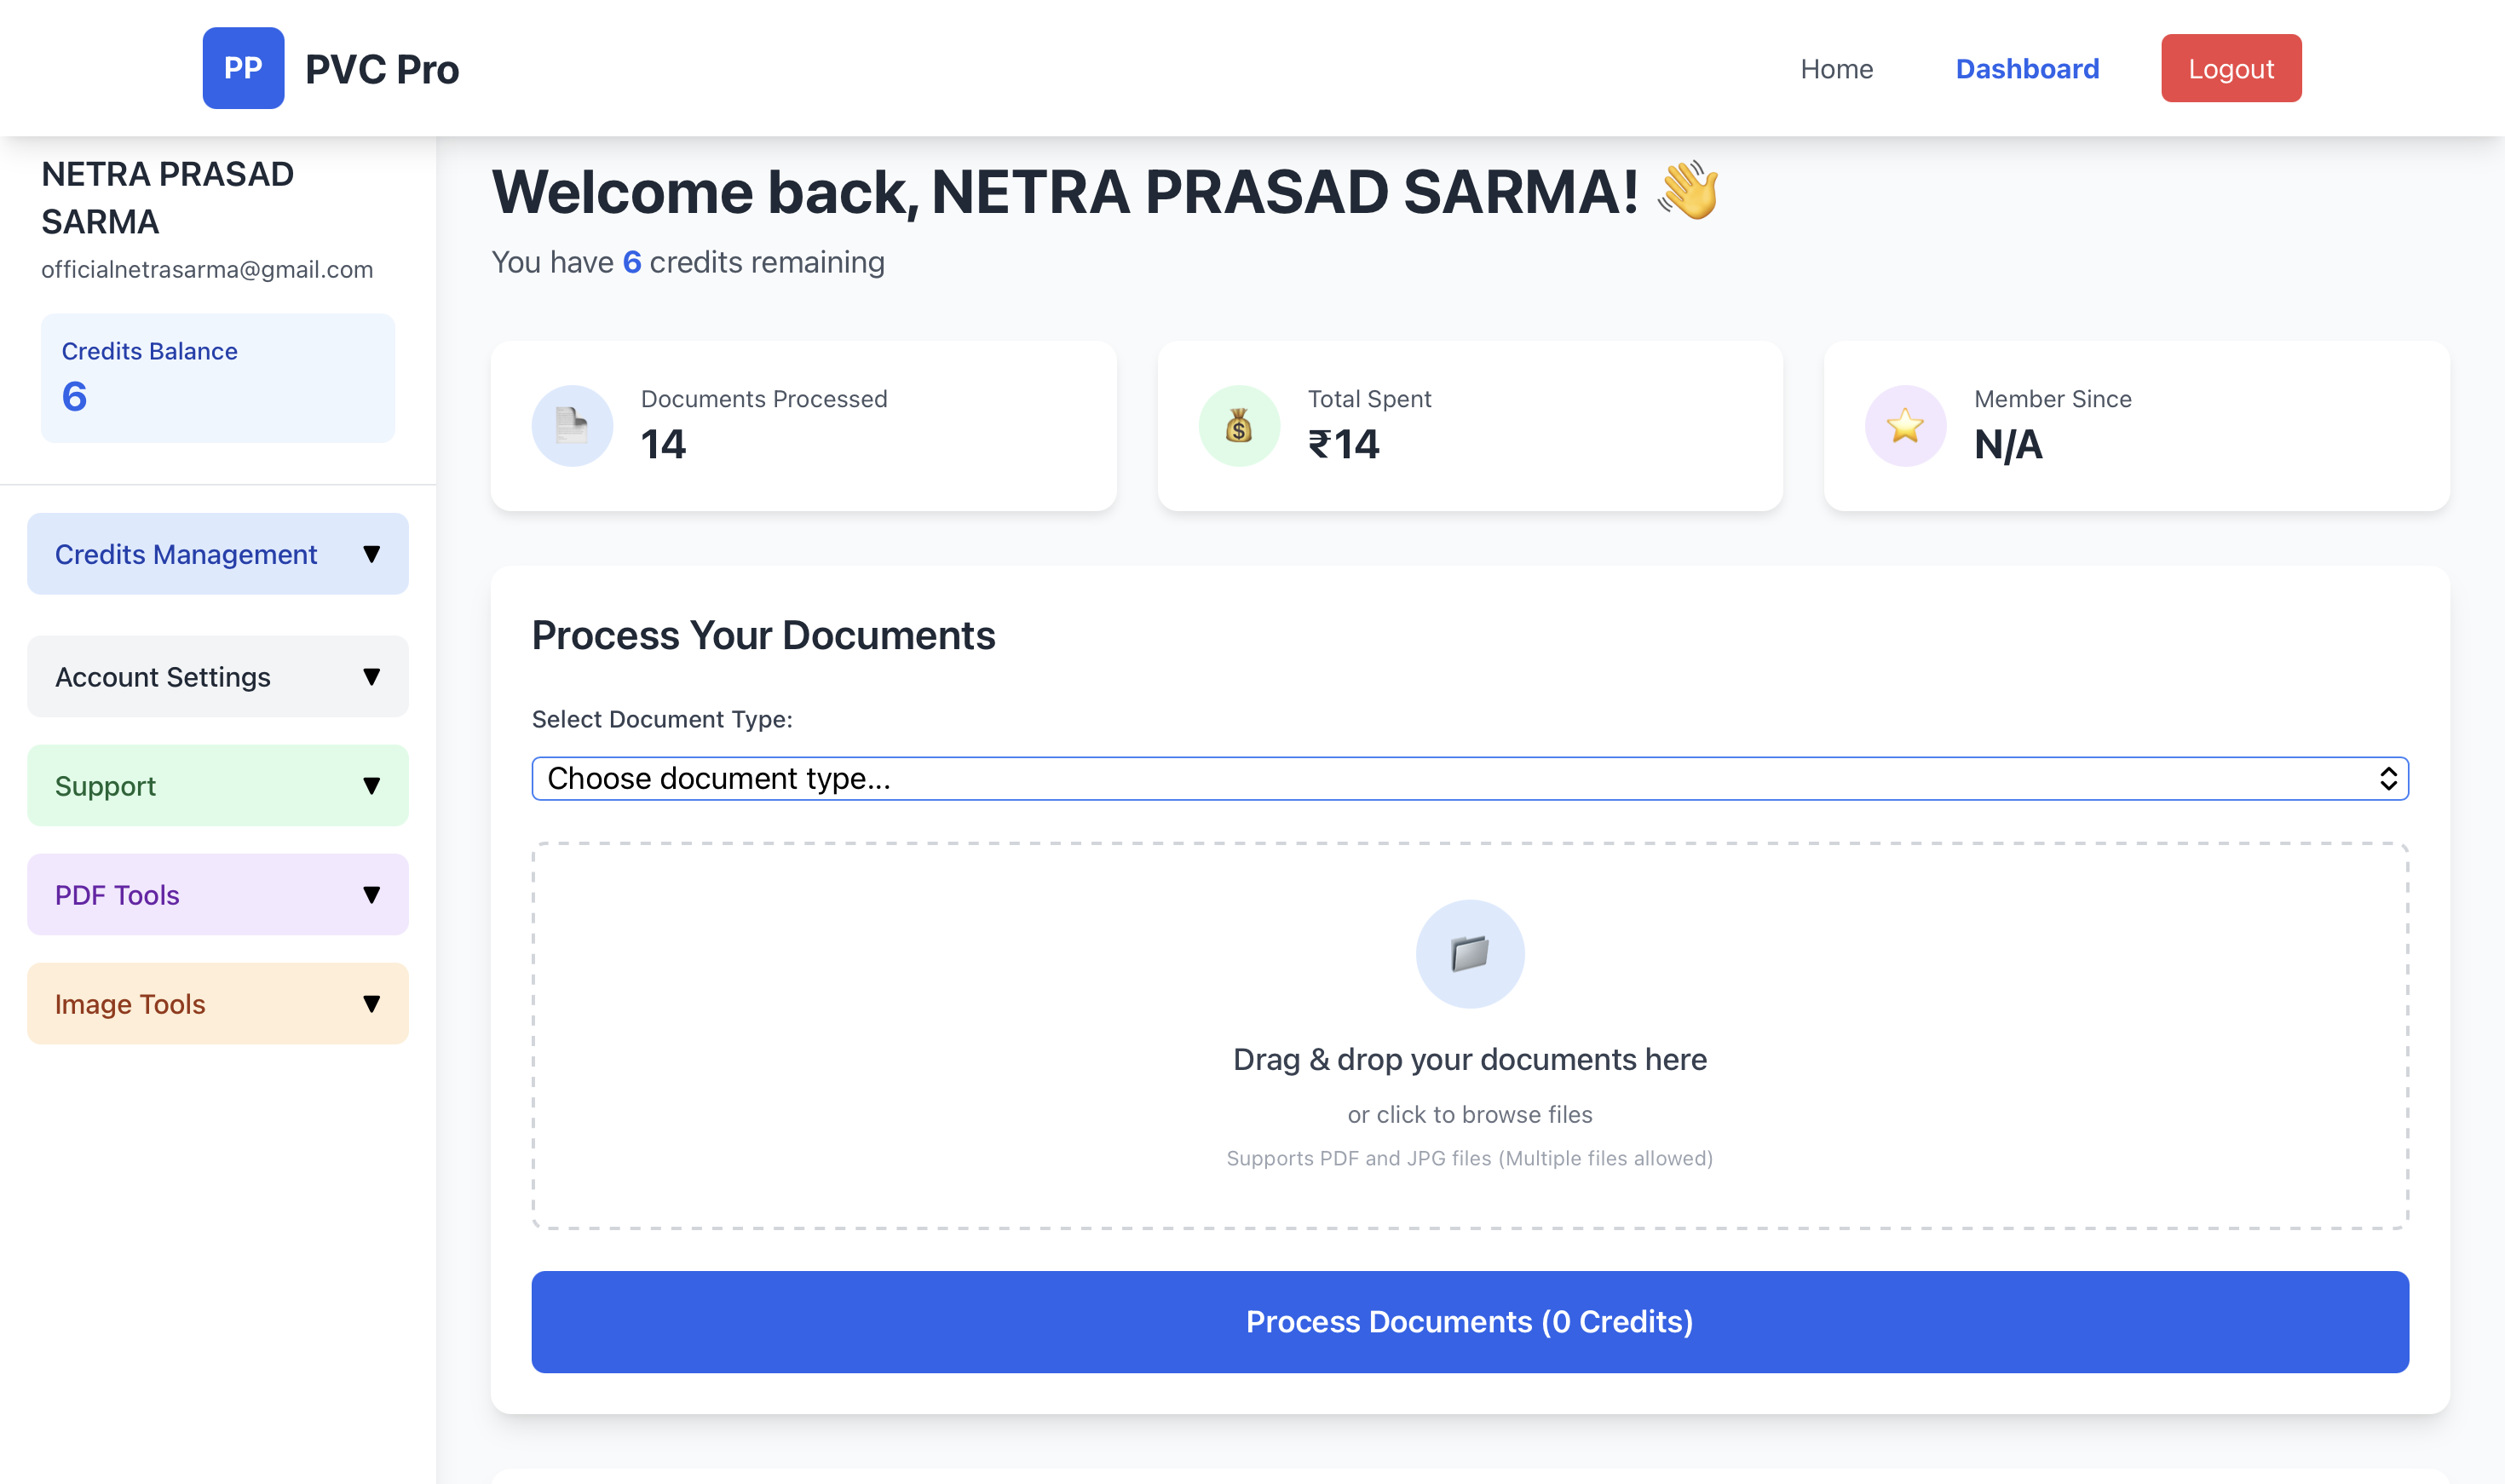Expand the Account Settings section
Screen dimensions: 2505x1484
point(217,676)
